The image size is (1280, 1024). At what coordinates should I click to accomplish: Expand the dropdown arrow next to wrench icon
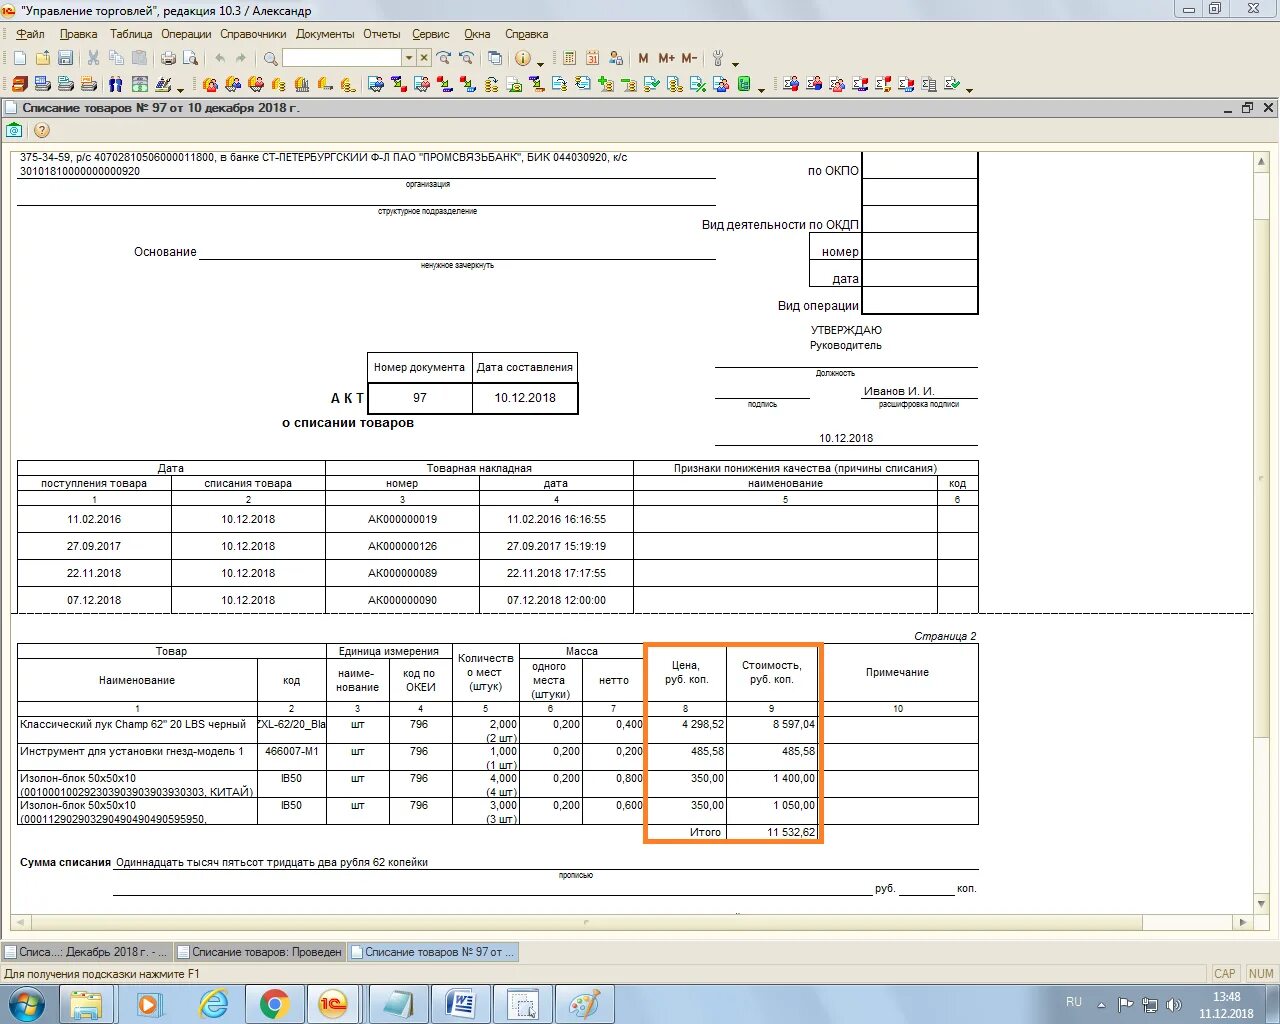pyautogui.click(x=735, y=64)
